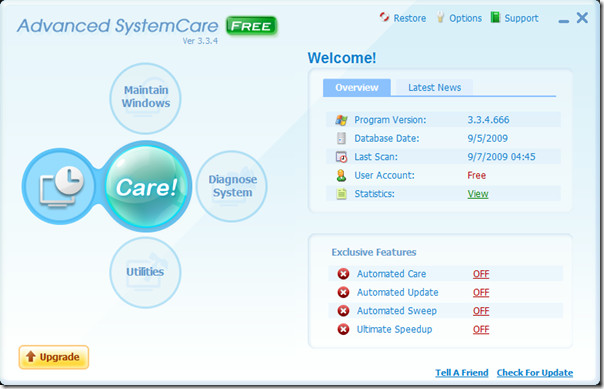Image resolution: width=604 pixels, height=389 pixels.
Task: Click red X icon beside Automated Update
Action: point(343,292)
